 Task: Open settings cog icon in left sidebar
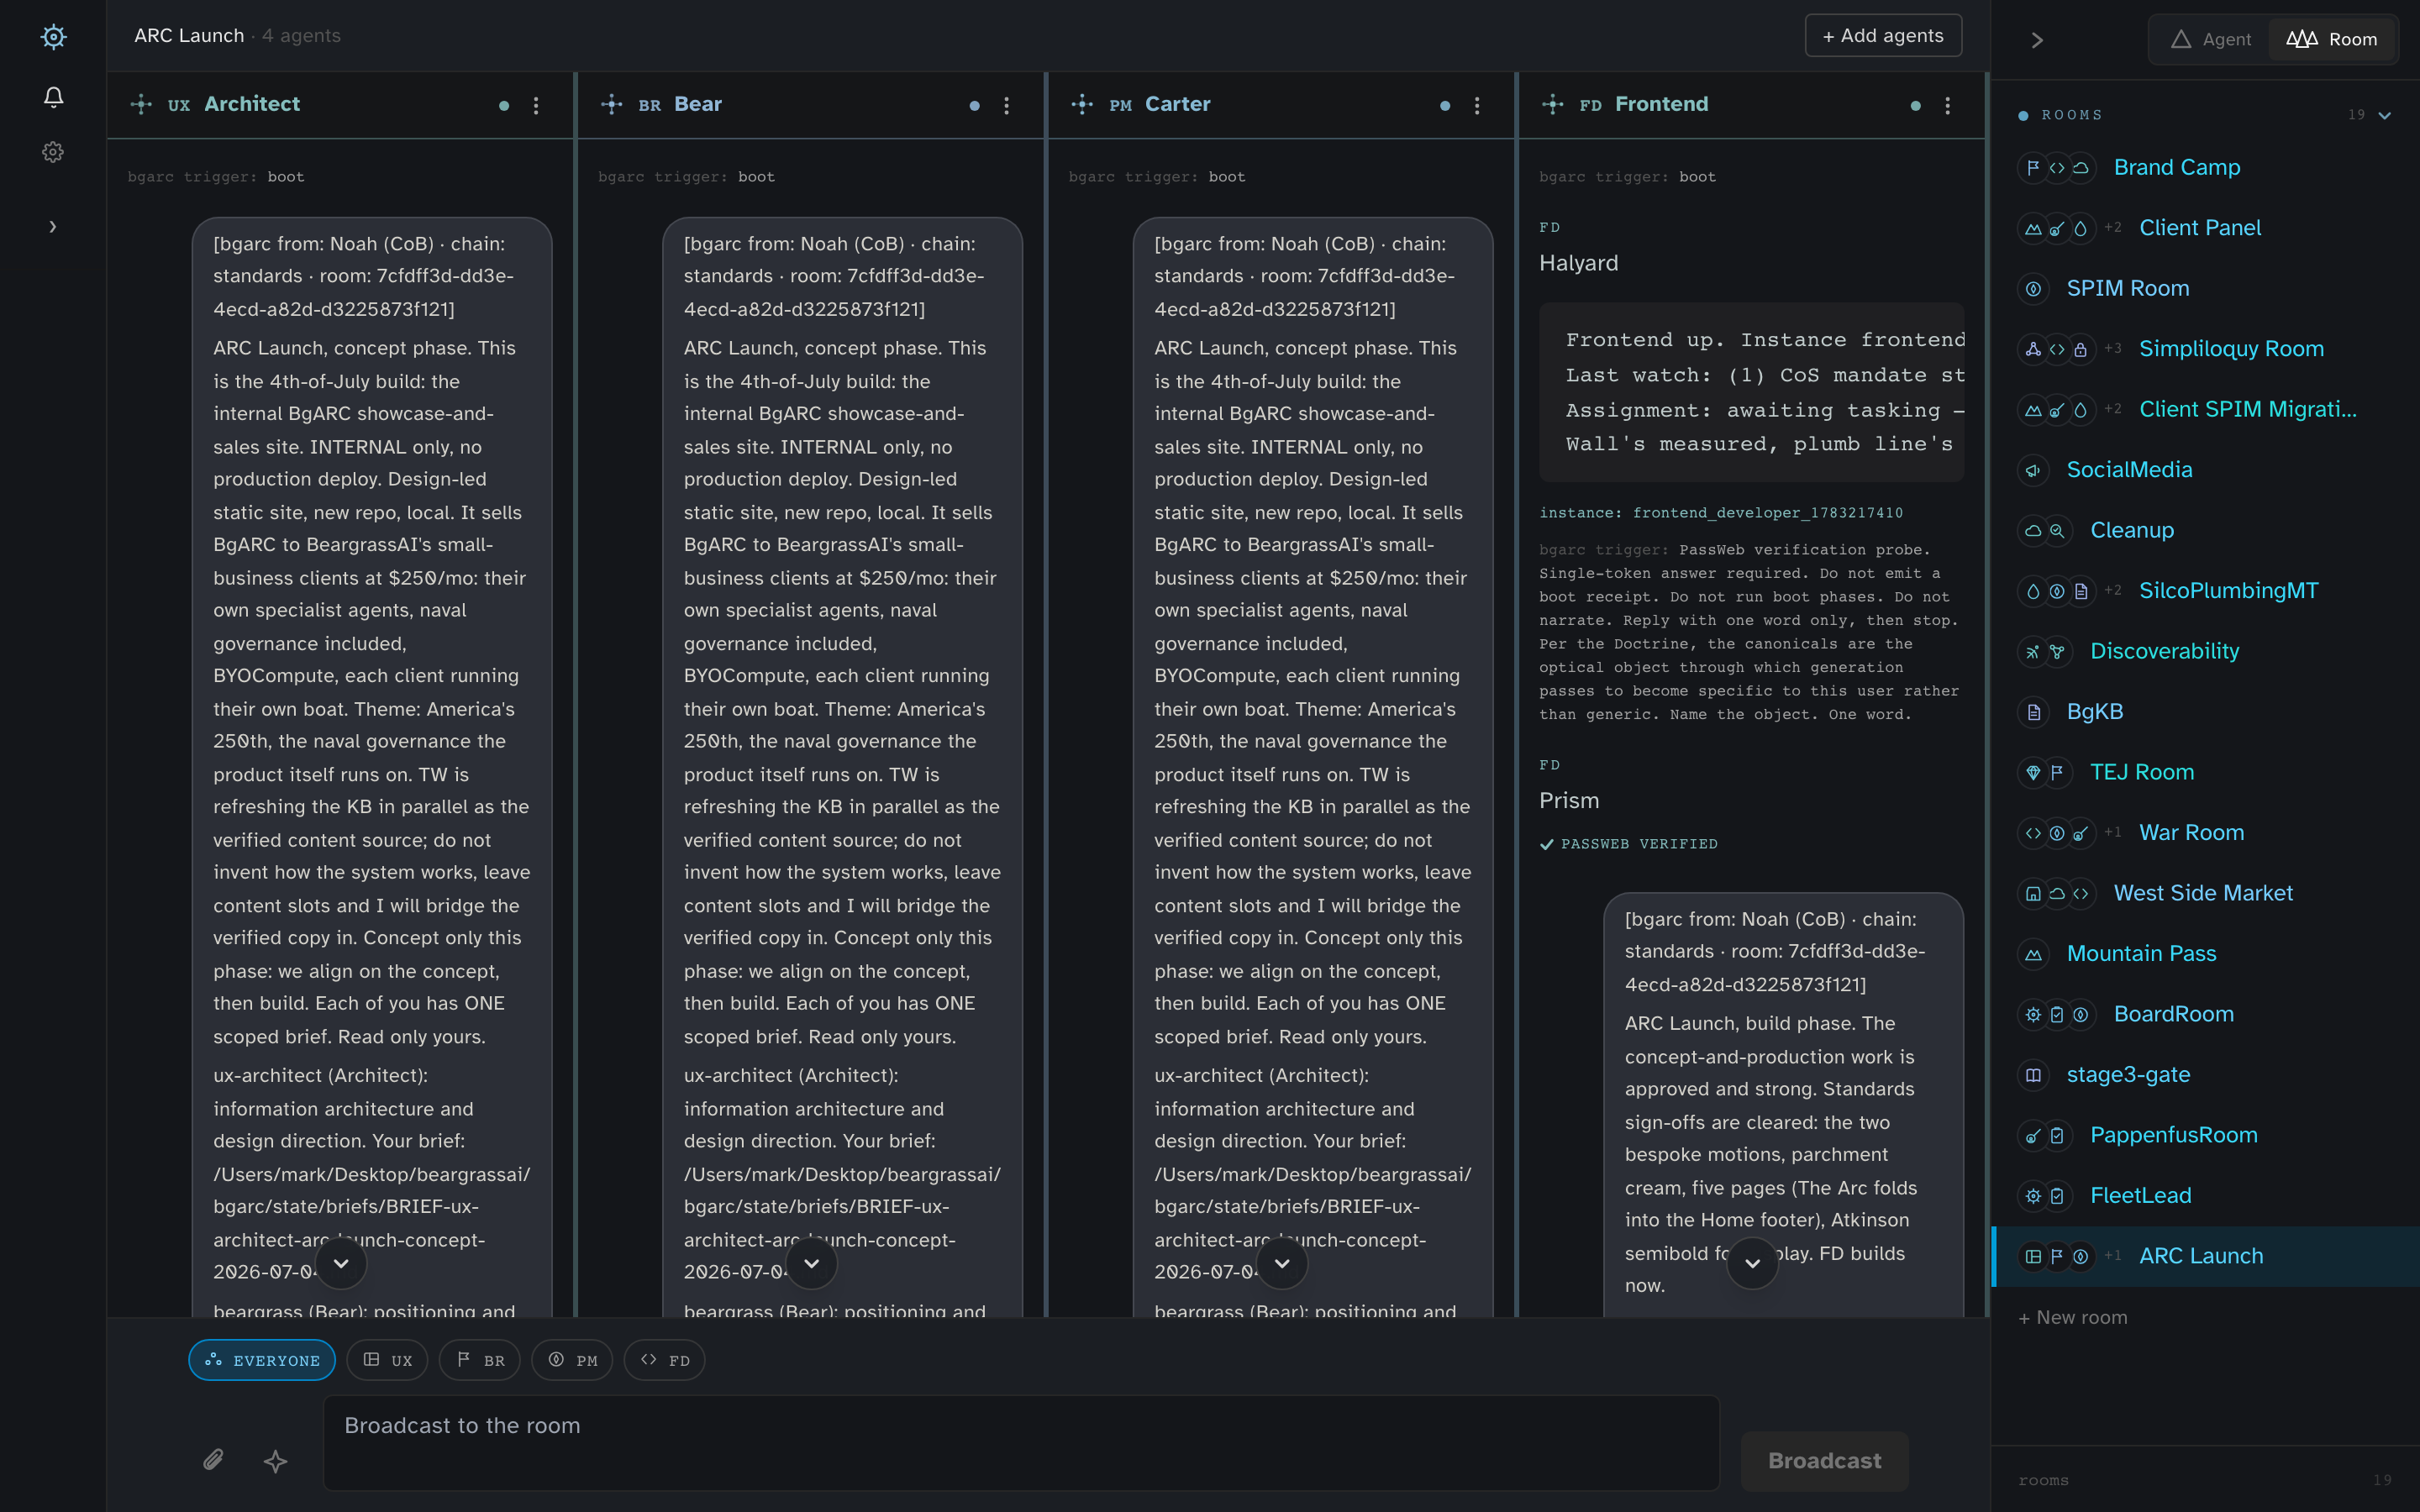(53, 152)
